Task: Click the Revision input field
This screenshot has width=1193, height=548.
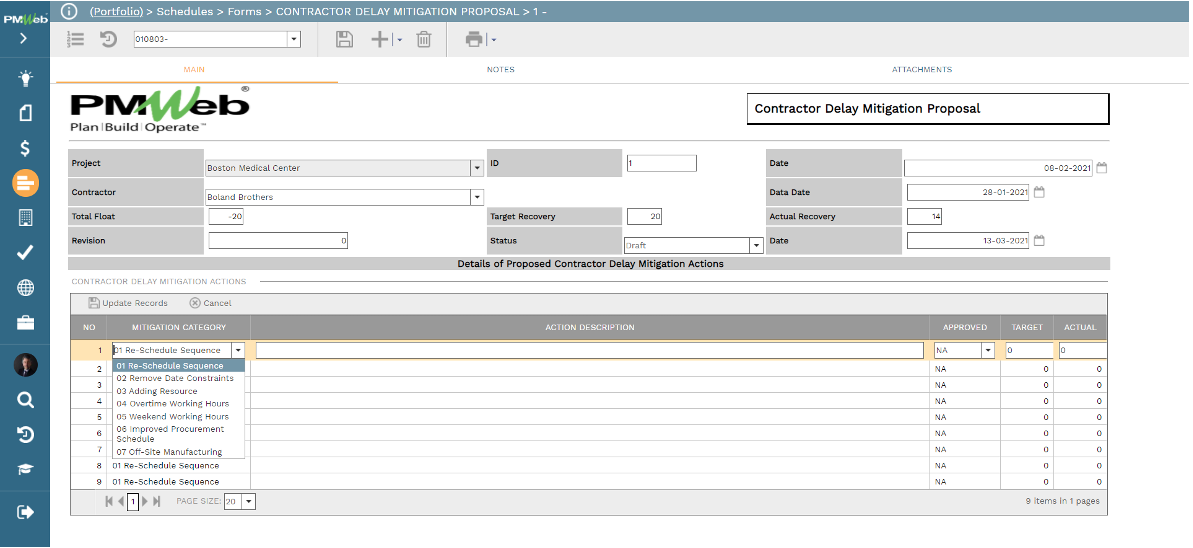Action: (x=278, y=241)
